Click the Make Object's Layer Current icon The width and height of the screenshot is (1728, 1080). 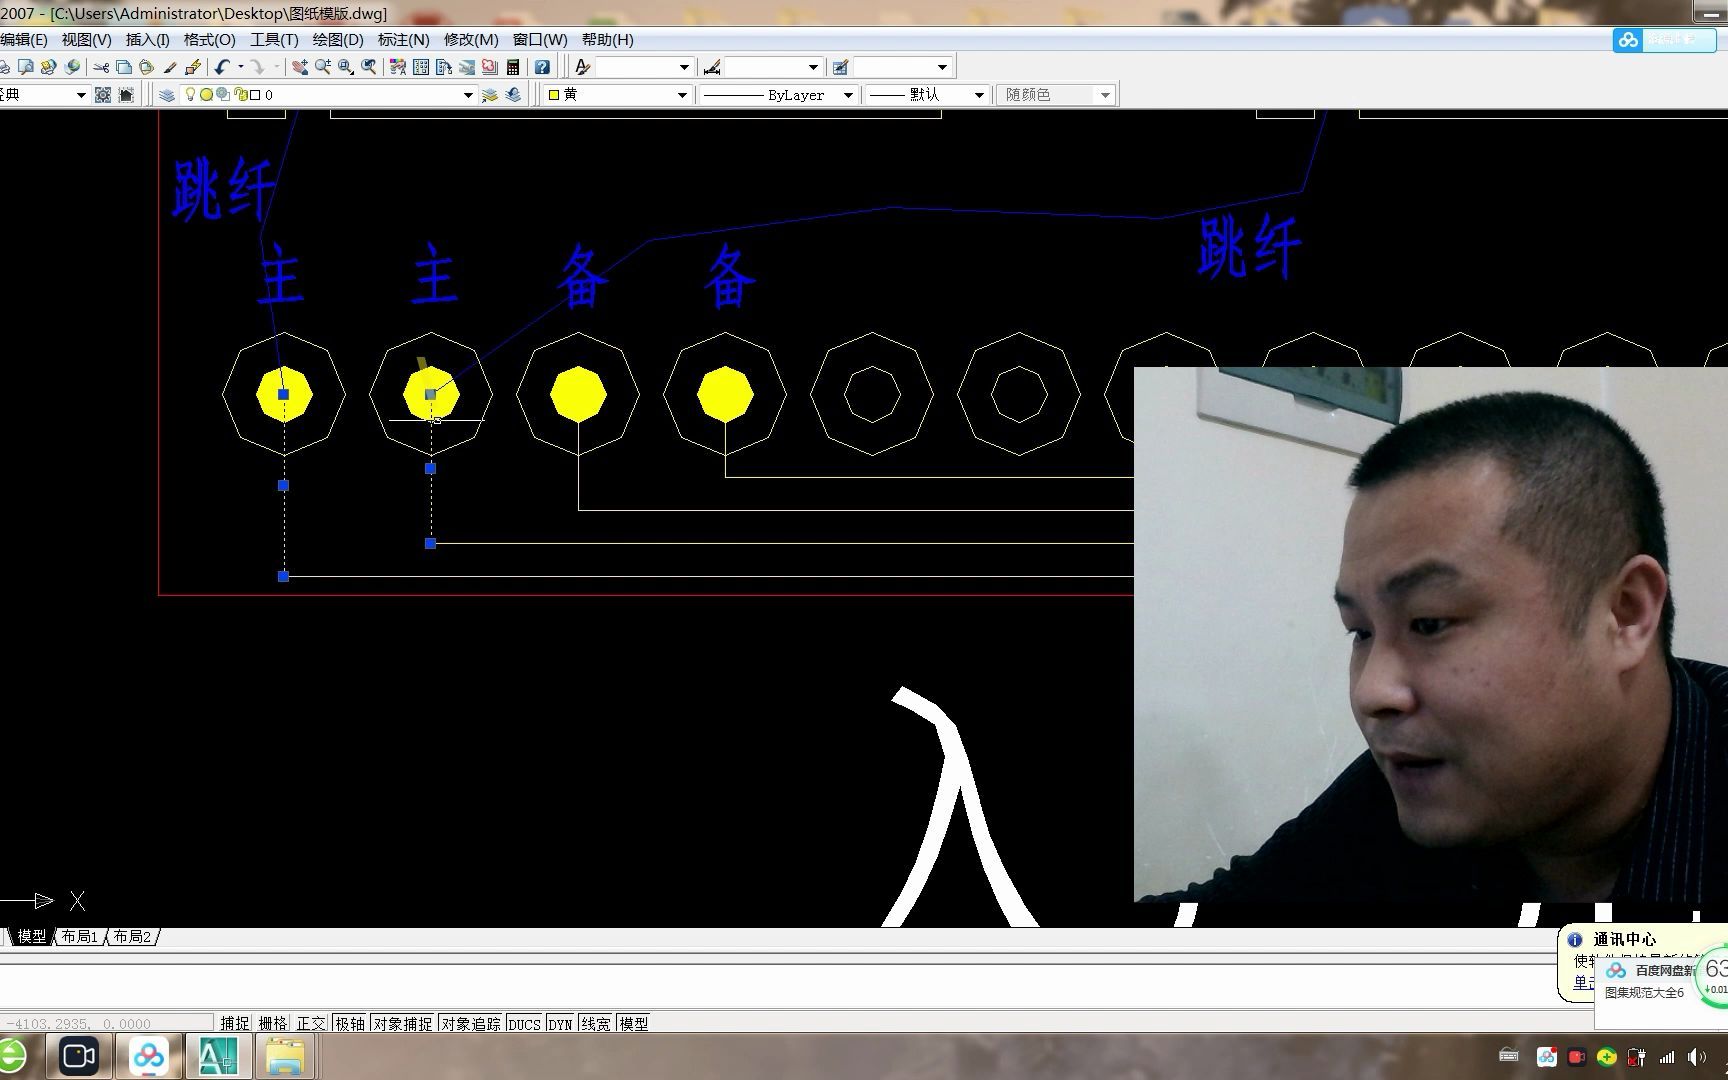(x=490, y=95)
